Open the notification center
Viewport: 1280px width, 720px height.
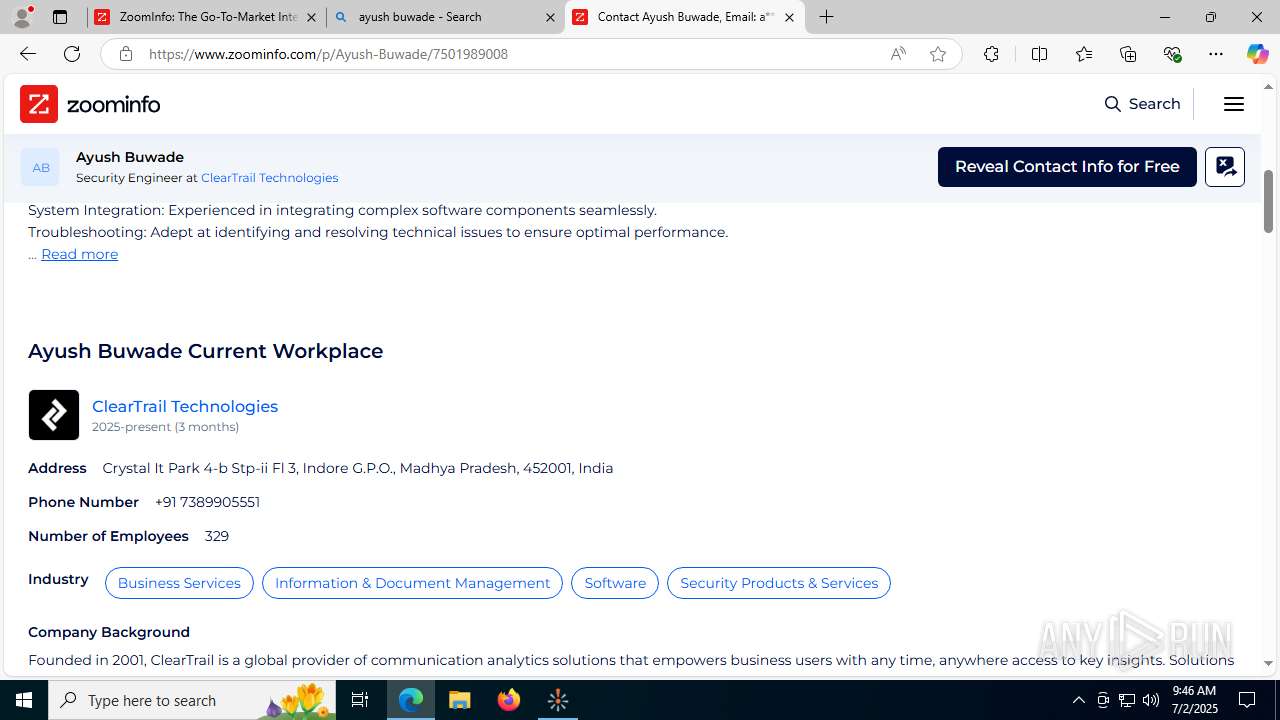point(1247,700)
